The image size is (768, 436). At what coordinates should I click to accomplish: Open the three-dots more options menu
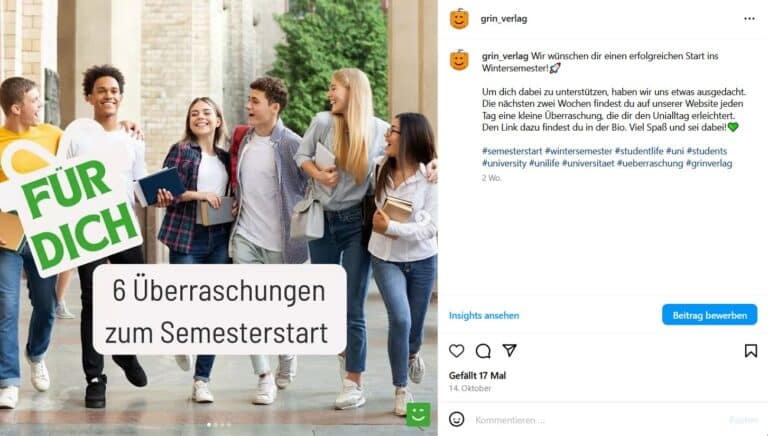coord(749,19)
